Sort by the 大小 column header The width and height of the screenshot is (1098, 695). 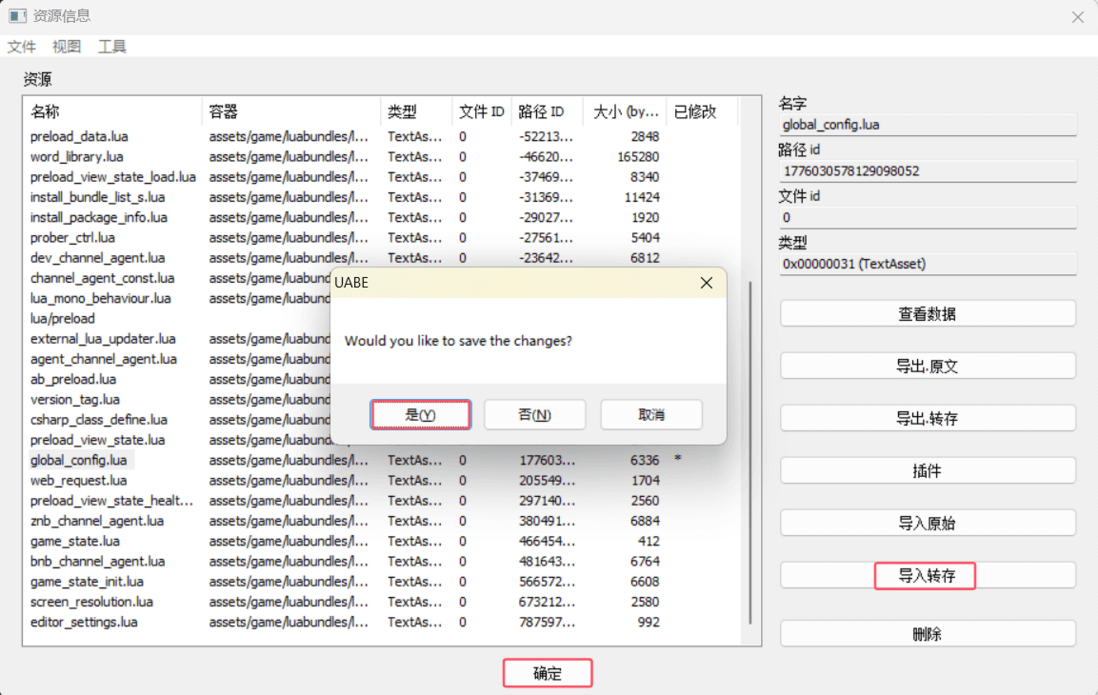point(625,112)
